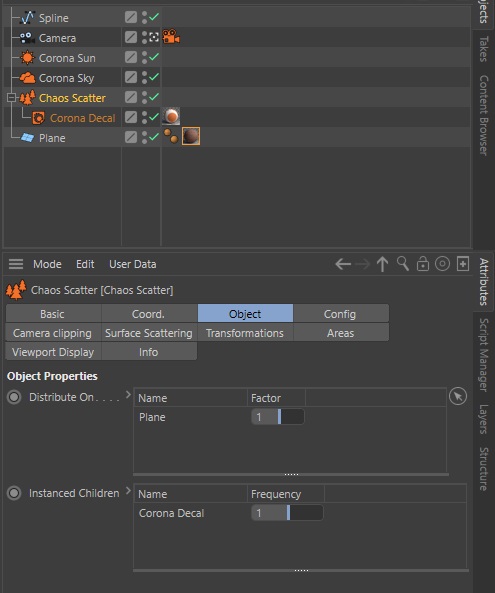Toggle the Plane object's green checkmark

154,137
